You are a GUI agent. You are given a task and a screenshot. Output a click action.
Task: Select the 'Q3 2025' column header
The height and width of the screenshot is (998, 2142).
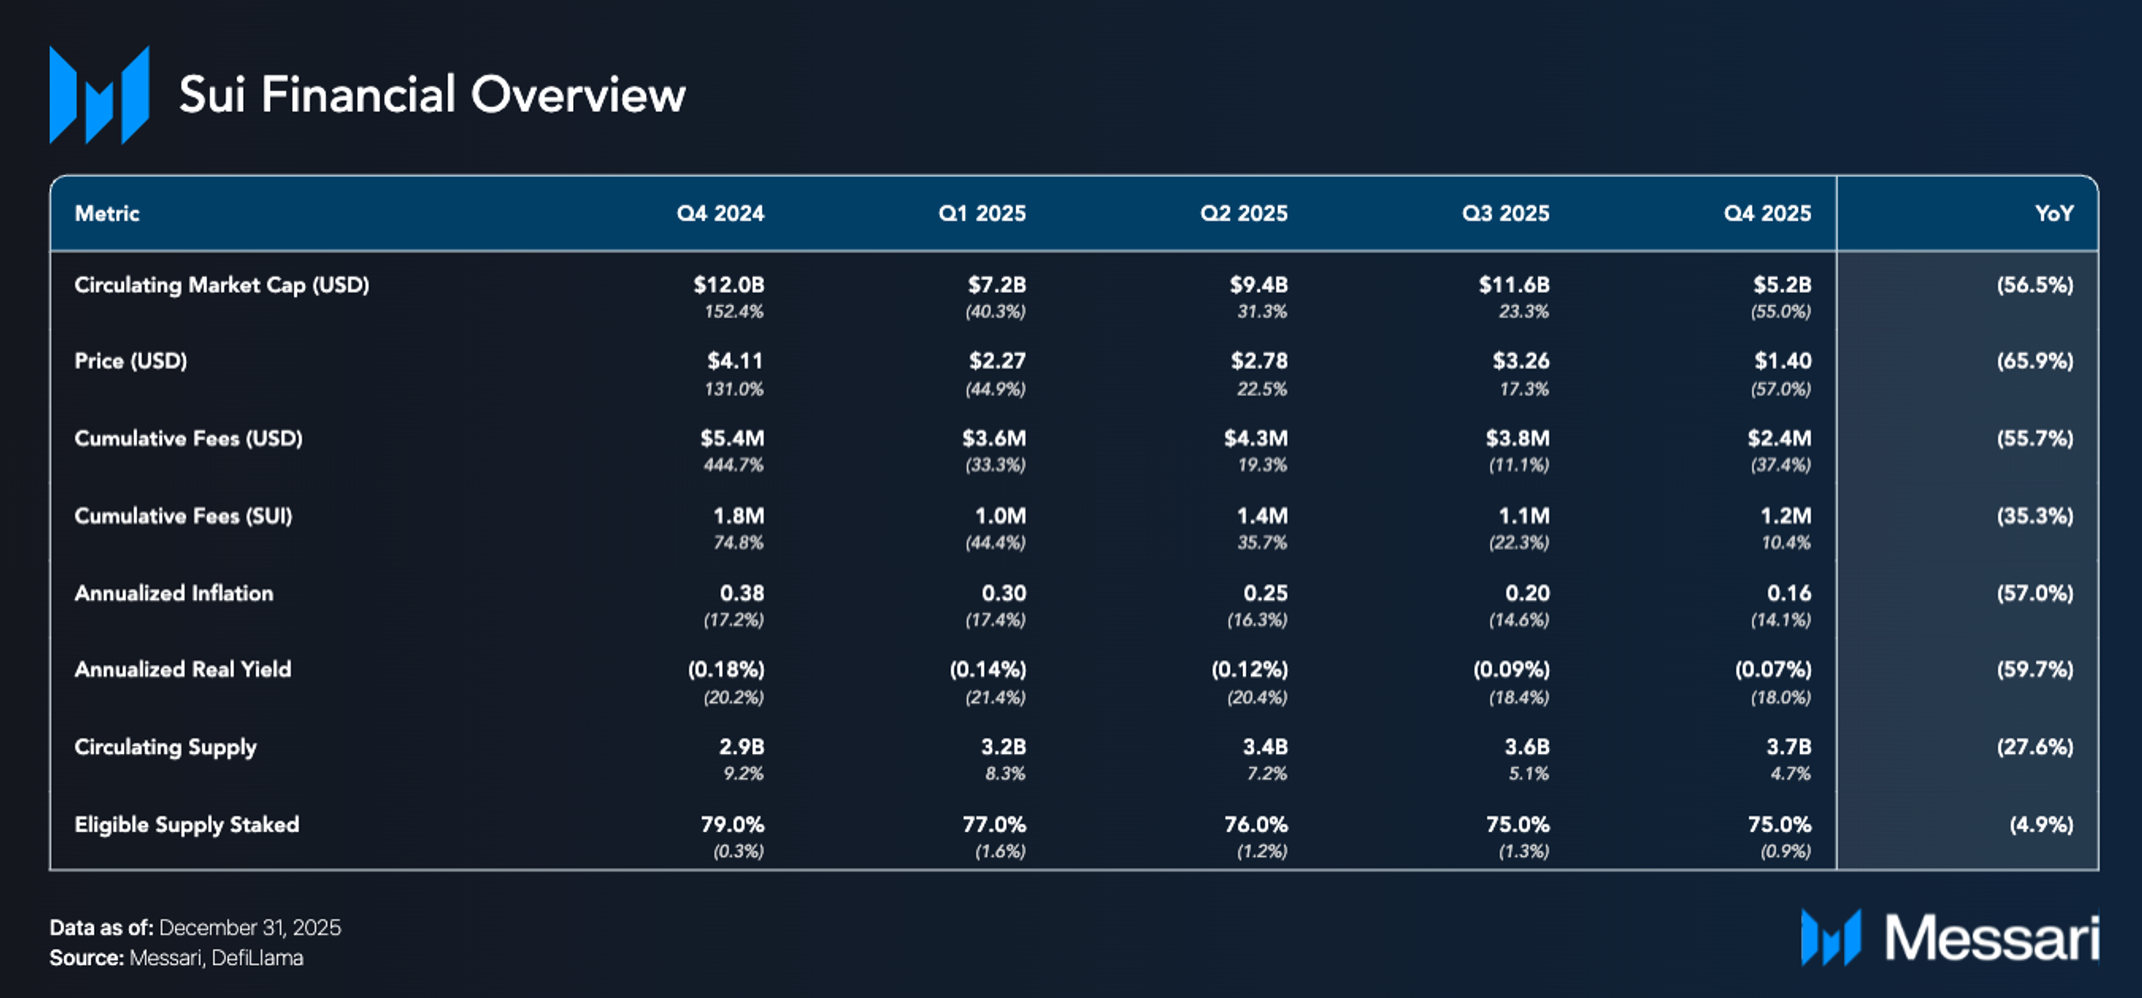[1506, 213]
